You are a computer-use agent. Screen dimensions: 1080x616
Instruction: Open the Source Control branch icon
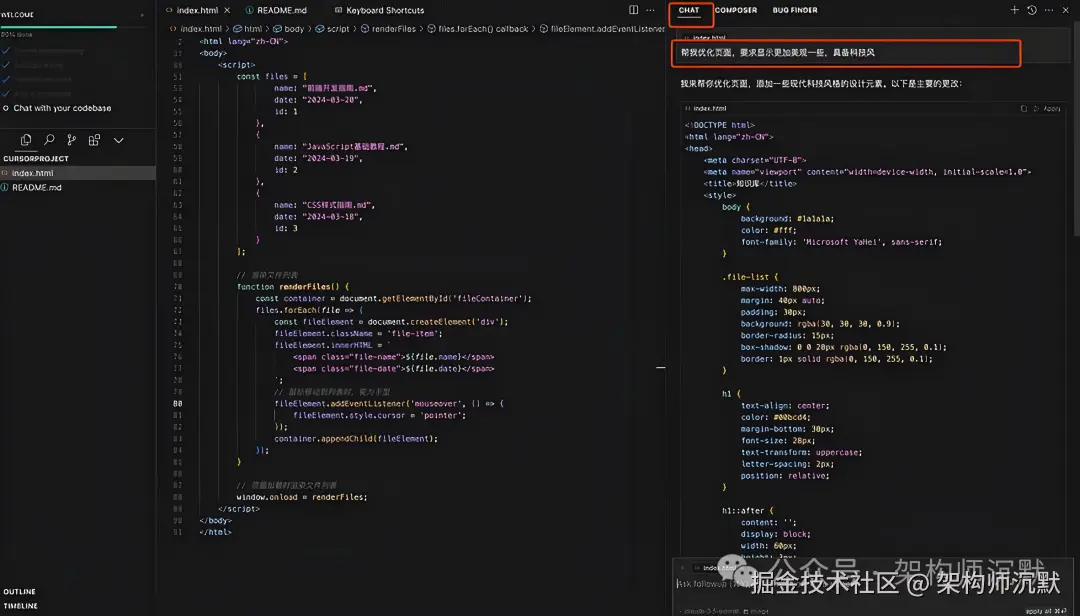(72, 140)
